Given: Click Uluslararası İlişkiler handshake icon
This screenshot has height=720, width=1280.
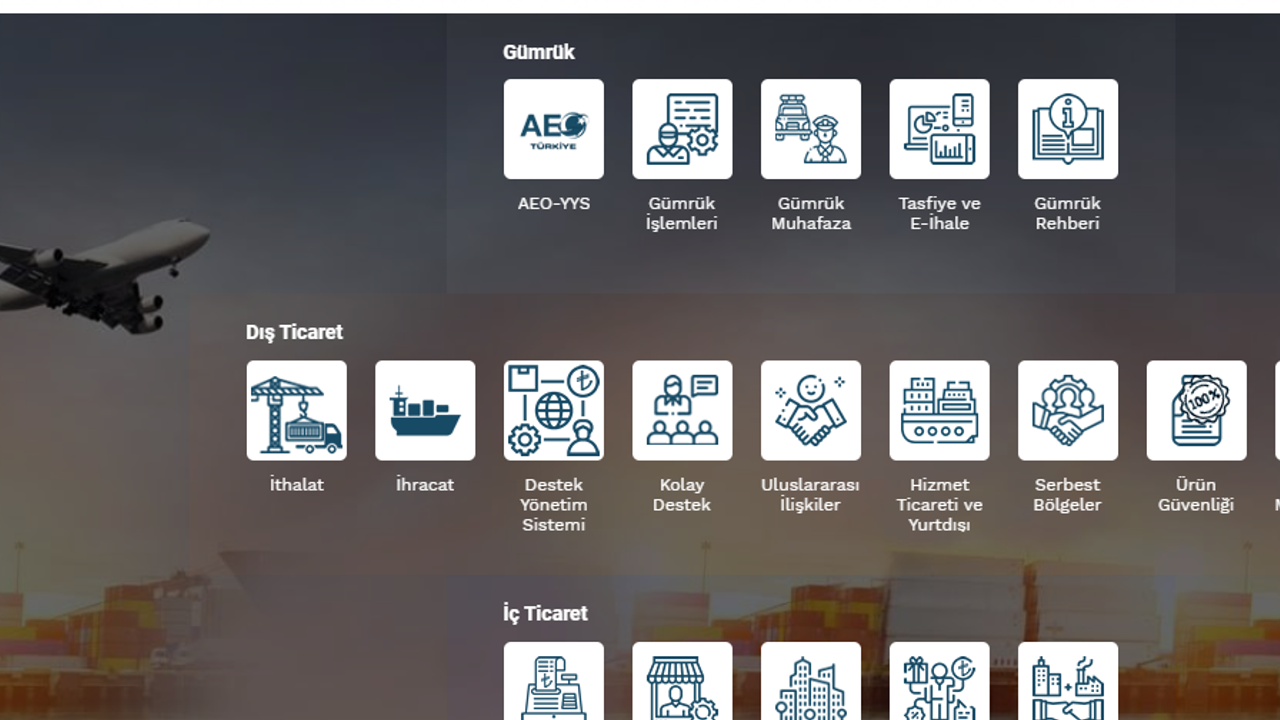Looking at the screenshot, I should [810, 410].
